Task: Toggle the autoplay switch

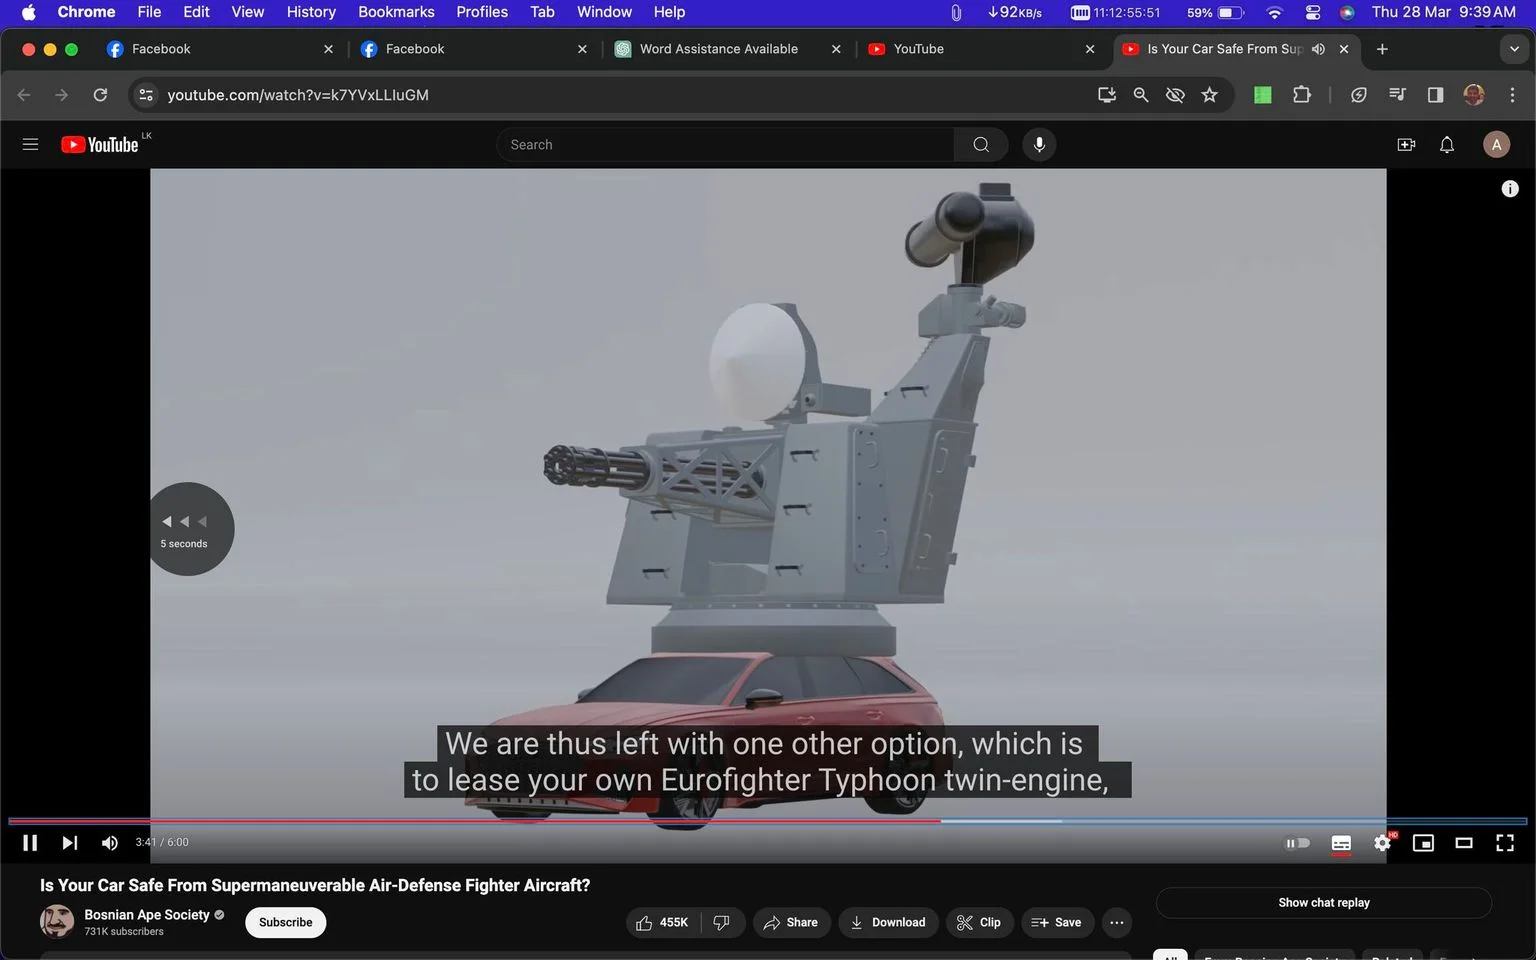Action: (1297, 843)
